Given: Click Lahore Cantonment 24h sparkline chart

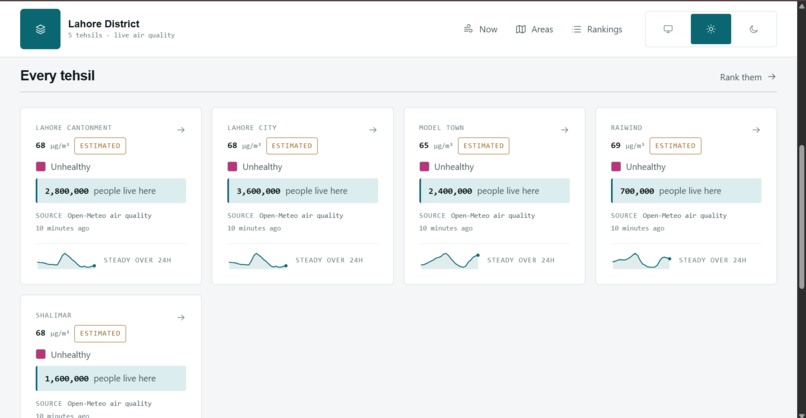Looking at the screenshot, I should [66, 261].
